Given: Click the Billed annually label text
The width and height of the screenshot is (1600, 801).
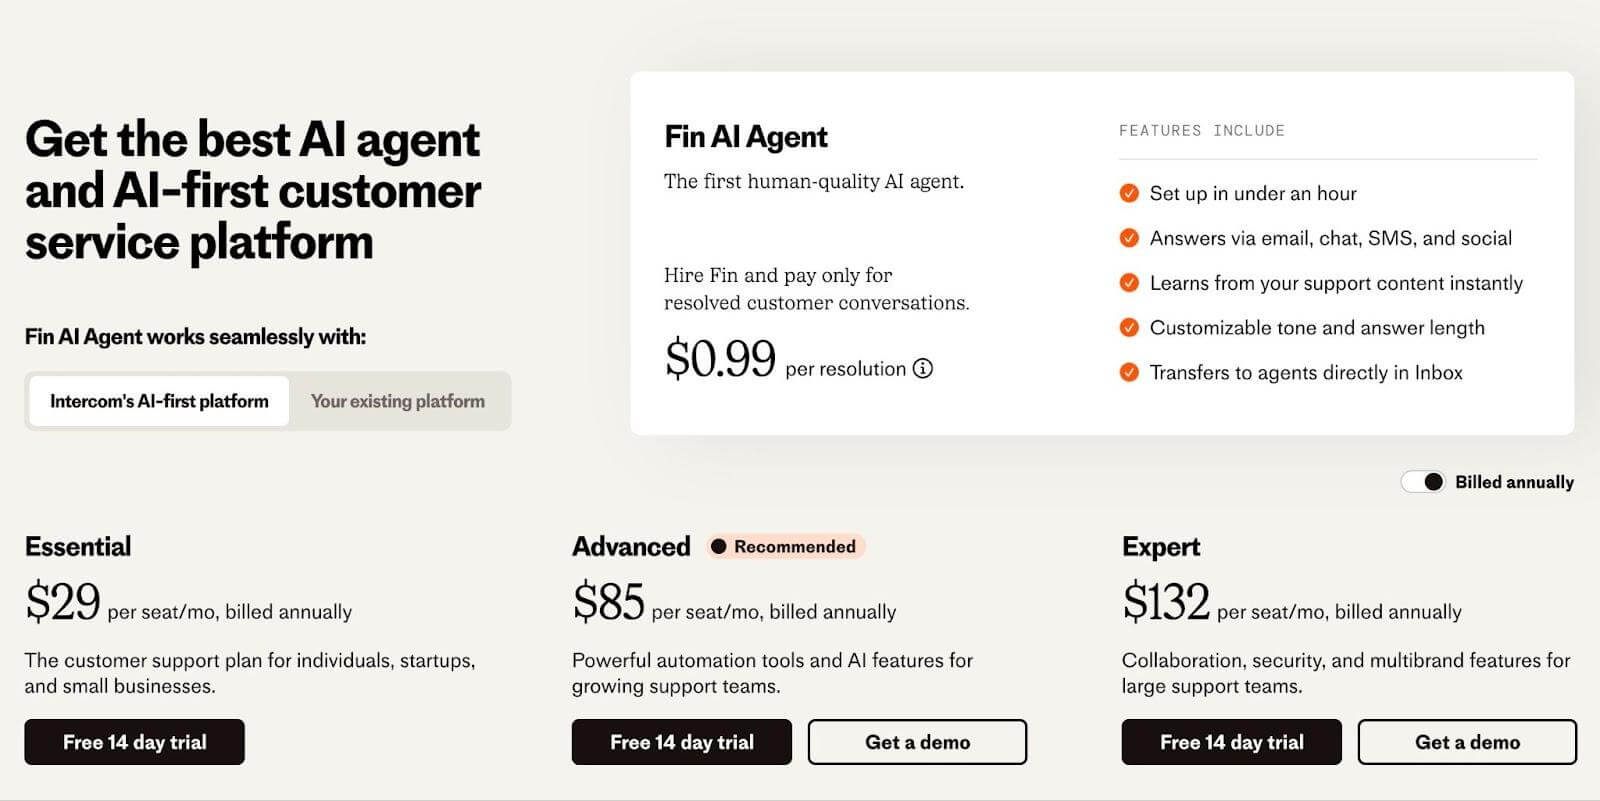Looking at the screenshot, I should pos(1514,482).
